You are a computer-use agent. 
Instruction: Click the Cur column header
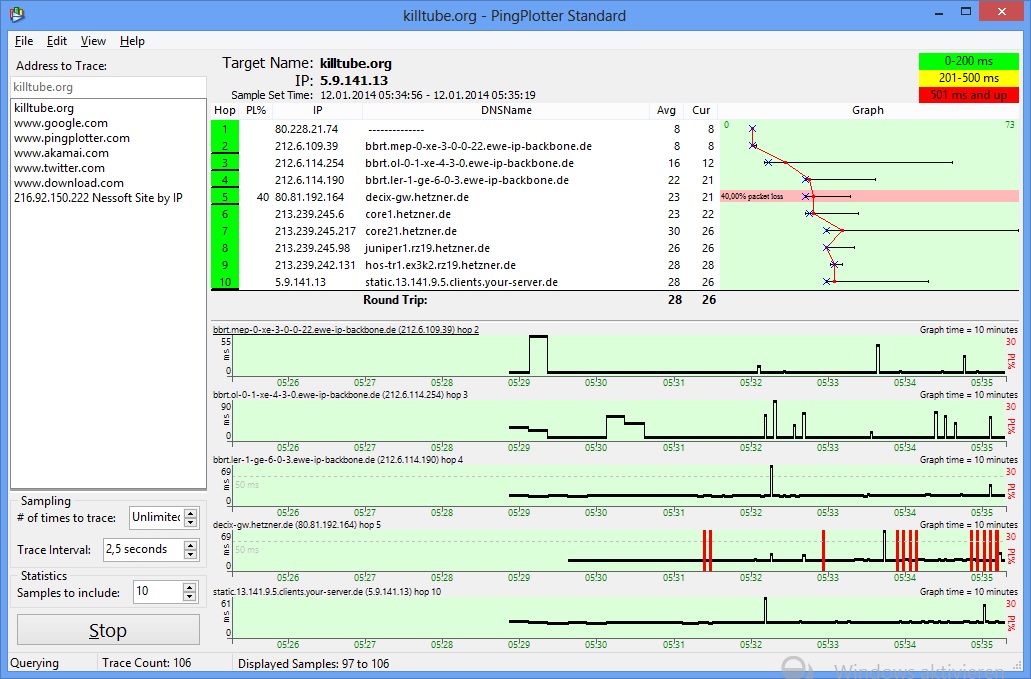[701, 110]
